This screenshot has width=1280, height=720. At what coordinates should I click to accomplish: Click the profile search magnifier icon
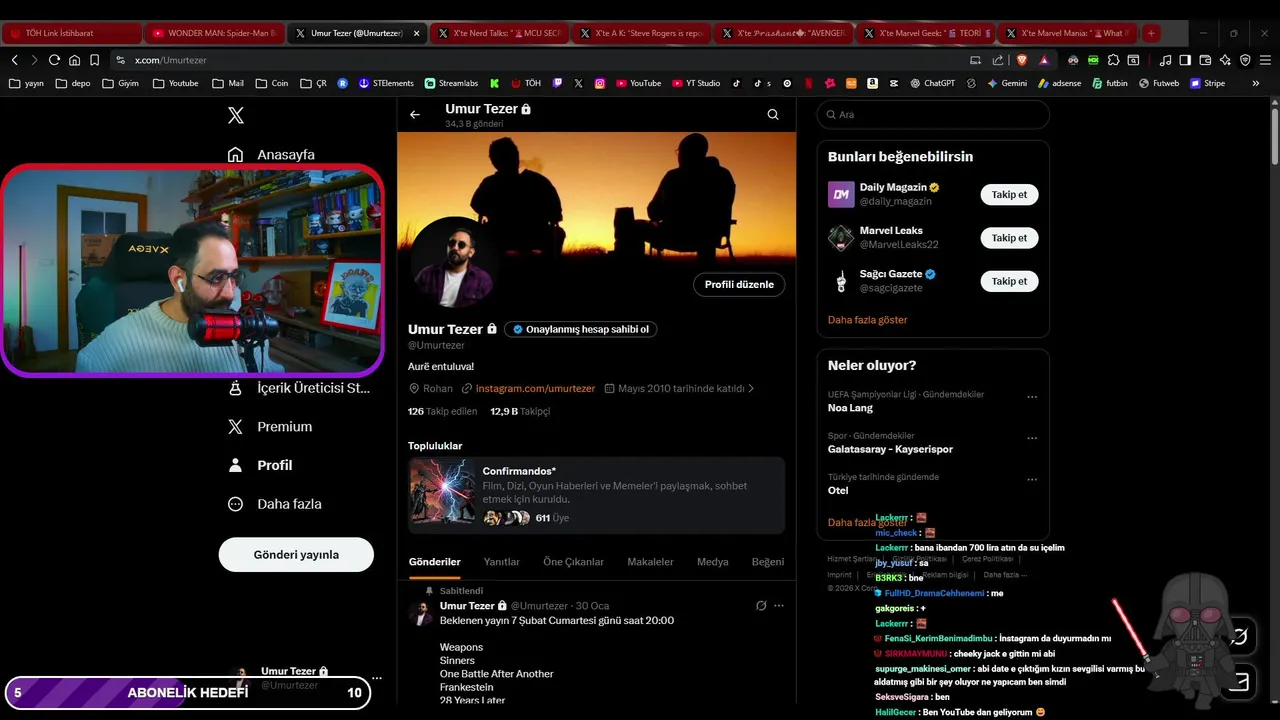click(x=773, y=115)
